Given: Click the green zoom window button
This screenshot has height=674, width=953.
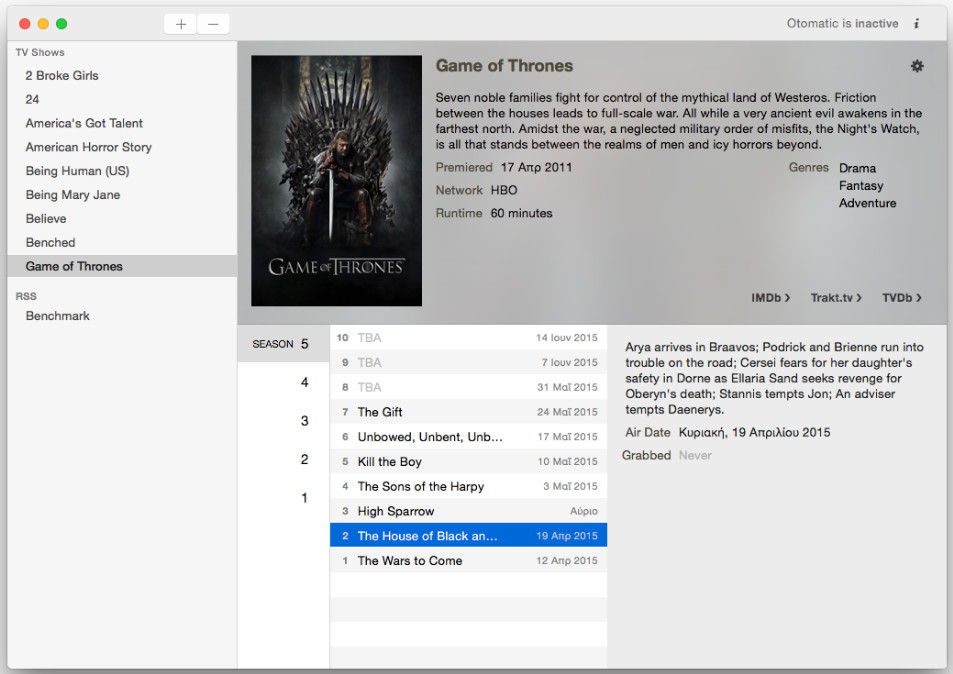Looking at the screenshot, I should [x=61, y=24].
